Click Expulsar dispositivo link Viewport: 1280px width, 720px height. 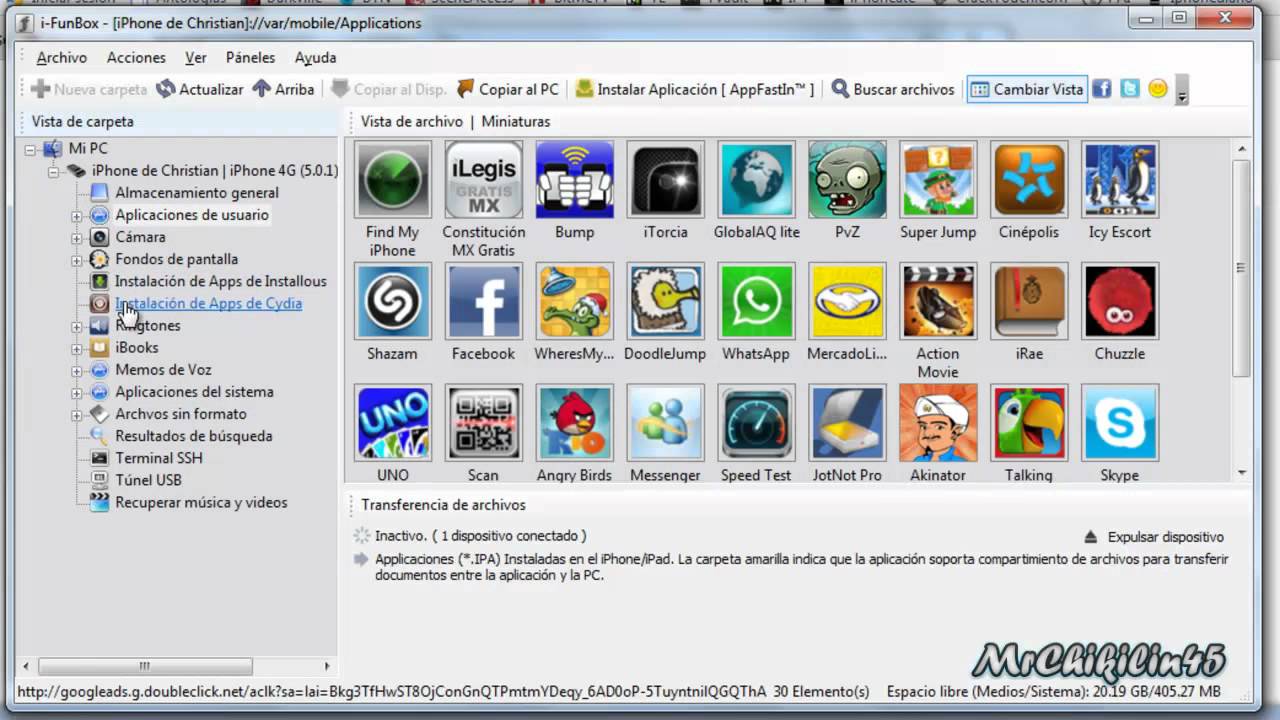(x=1154, y=537)
